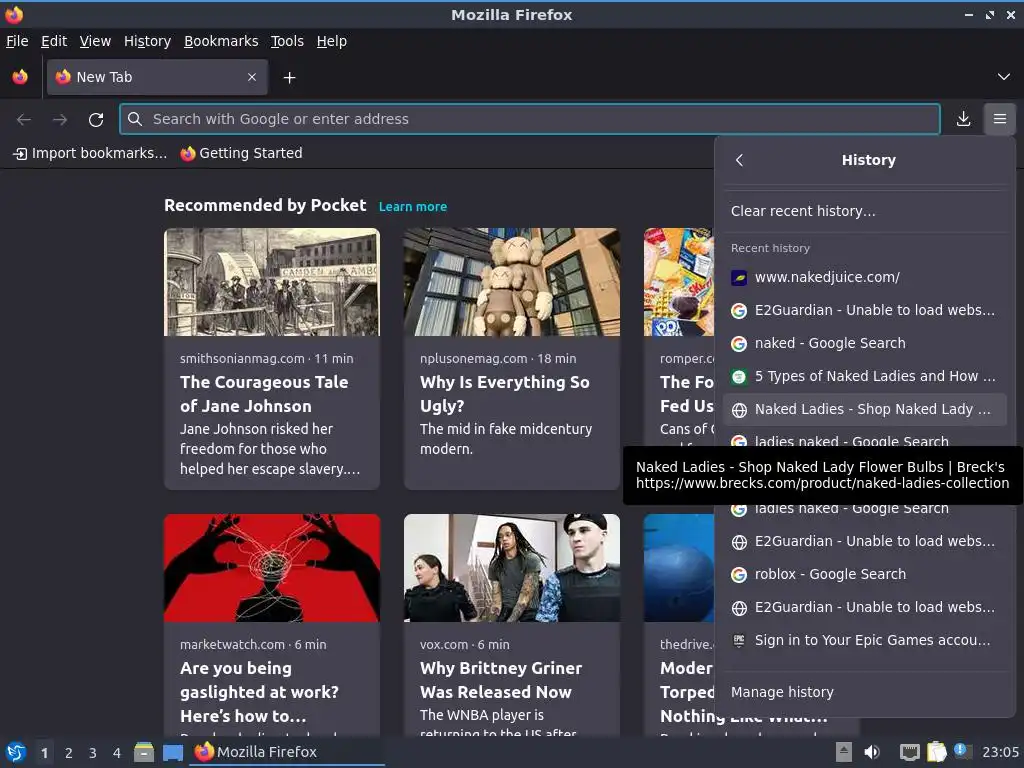Screen dimensions: 1024x768
Task: Select the New Tab tab
Action: (157, 77)
